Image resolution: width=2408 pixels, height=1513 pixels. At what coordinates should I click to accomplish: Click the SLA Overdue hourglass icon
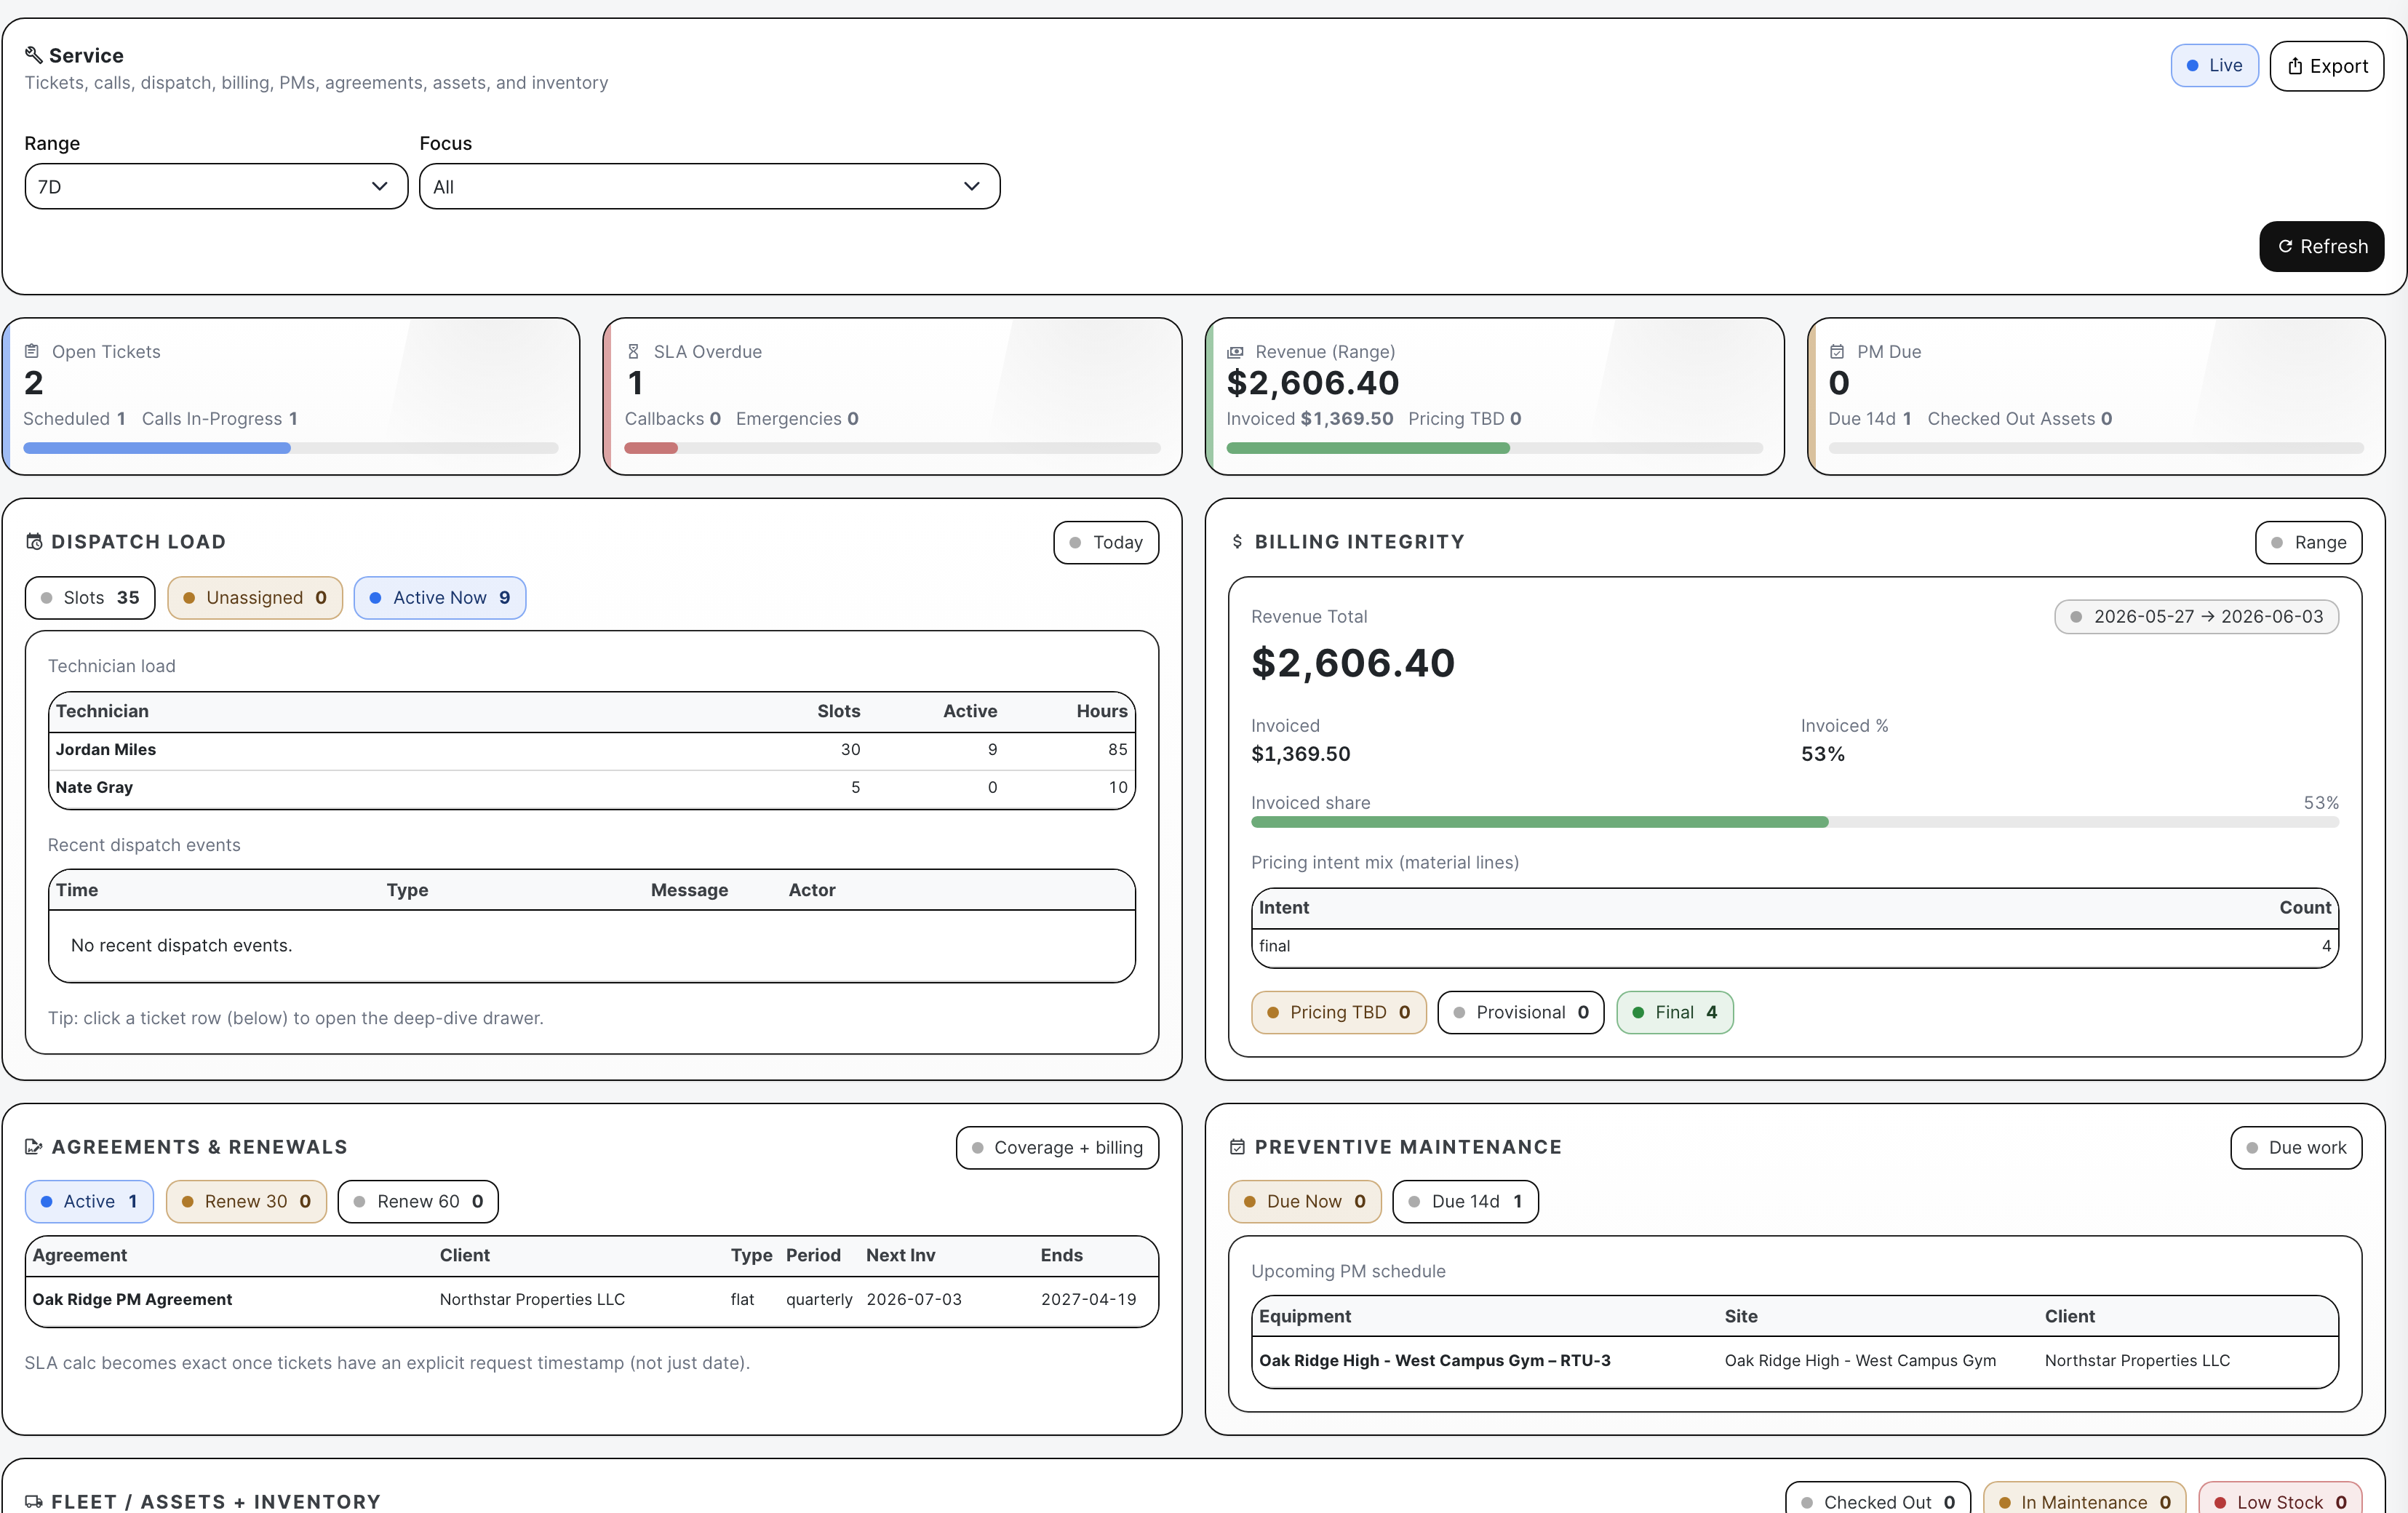633,351
